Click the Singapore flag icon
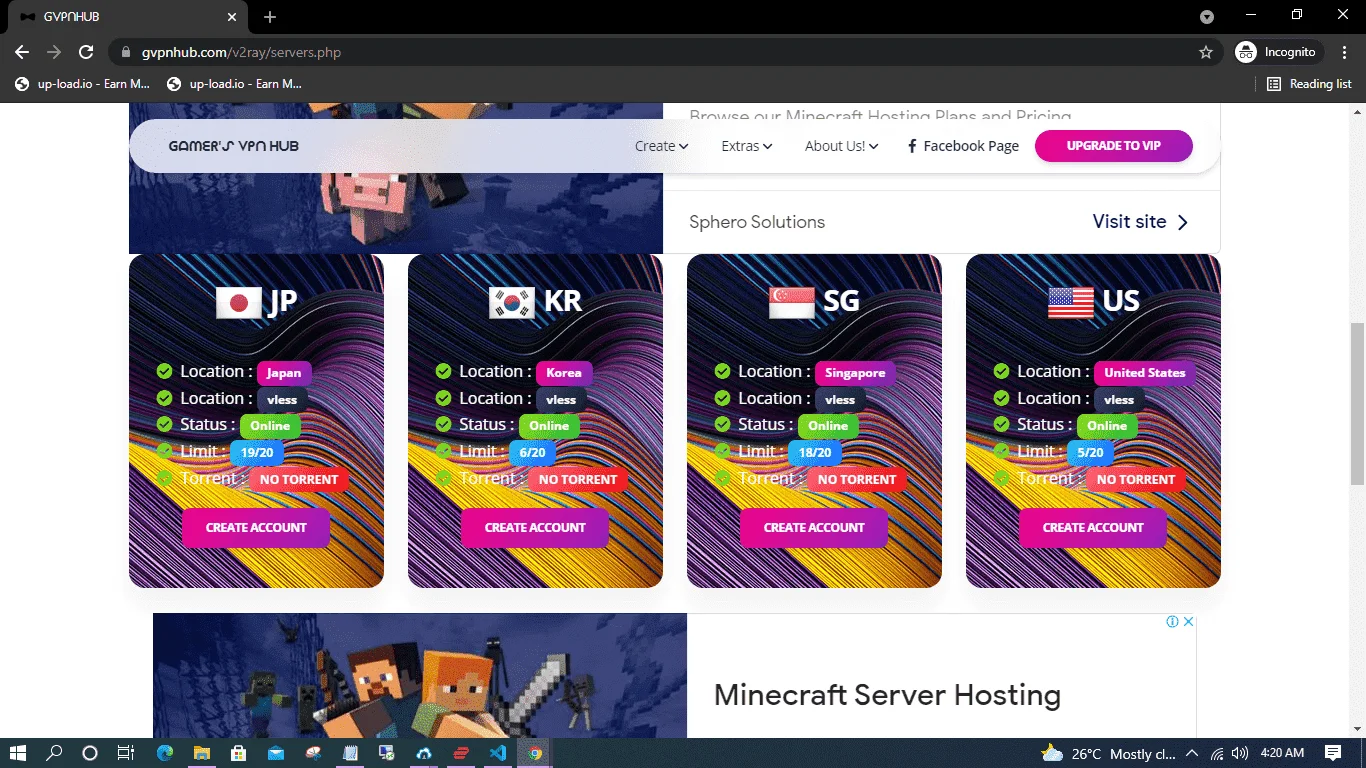 tap(792, 302)
